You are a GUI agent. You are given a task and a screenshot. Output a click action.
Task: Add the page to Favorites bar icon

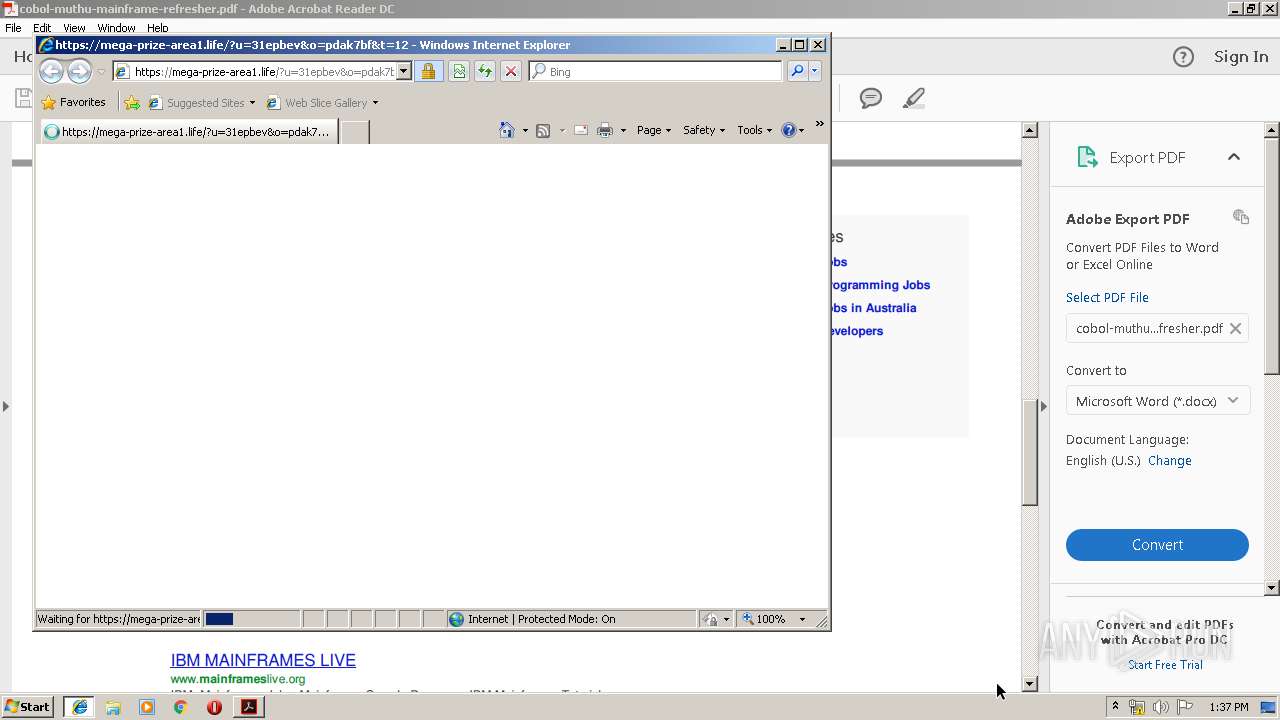132,102
